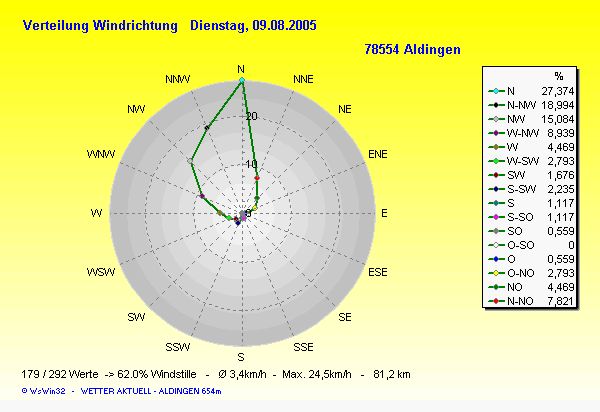This screenshot has height=412, width=600.
Task: Click the ENE compass label
Action: [x=378, y=155]
